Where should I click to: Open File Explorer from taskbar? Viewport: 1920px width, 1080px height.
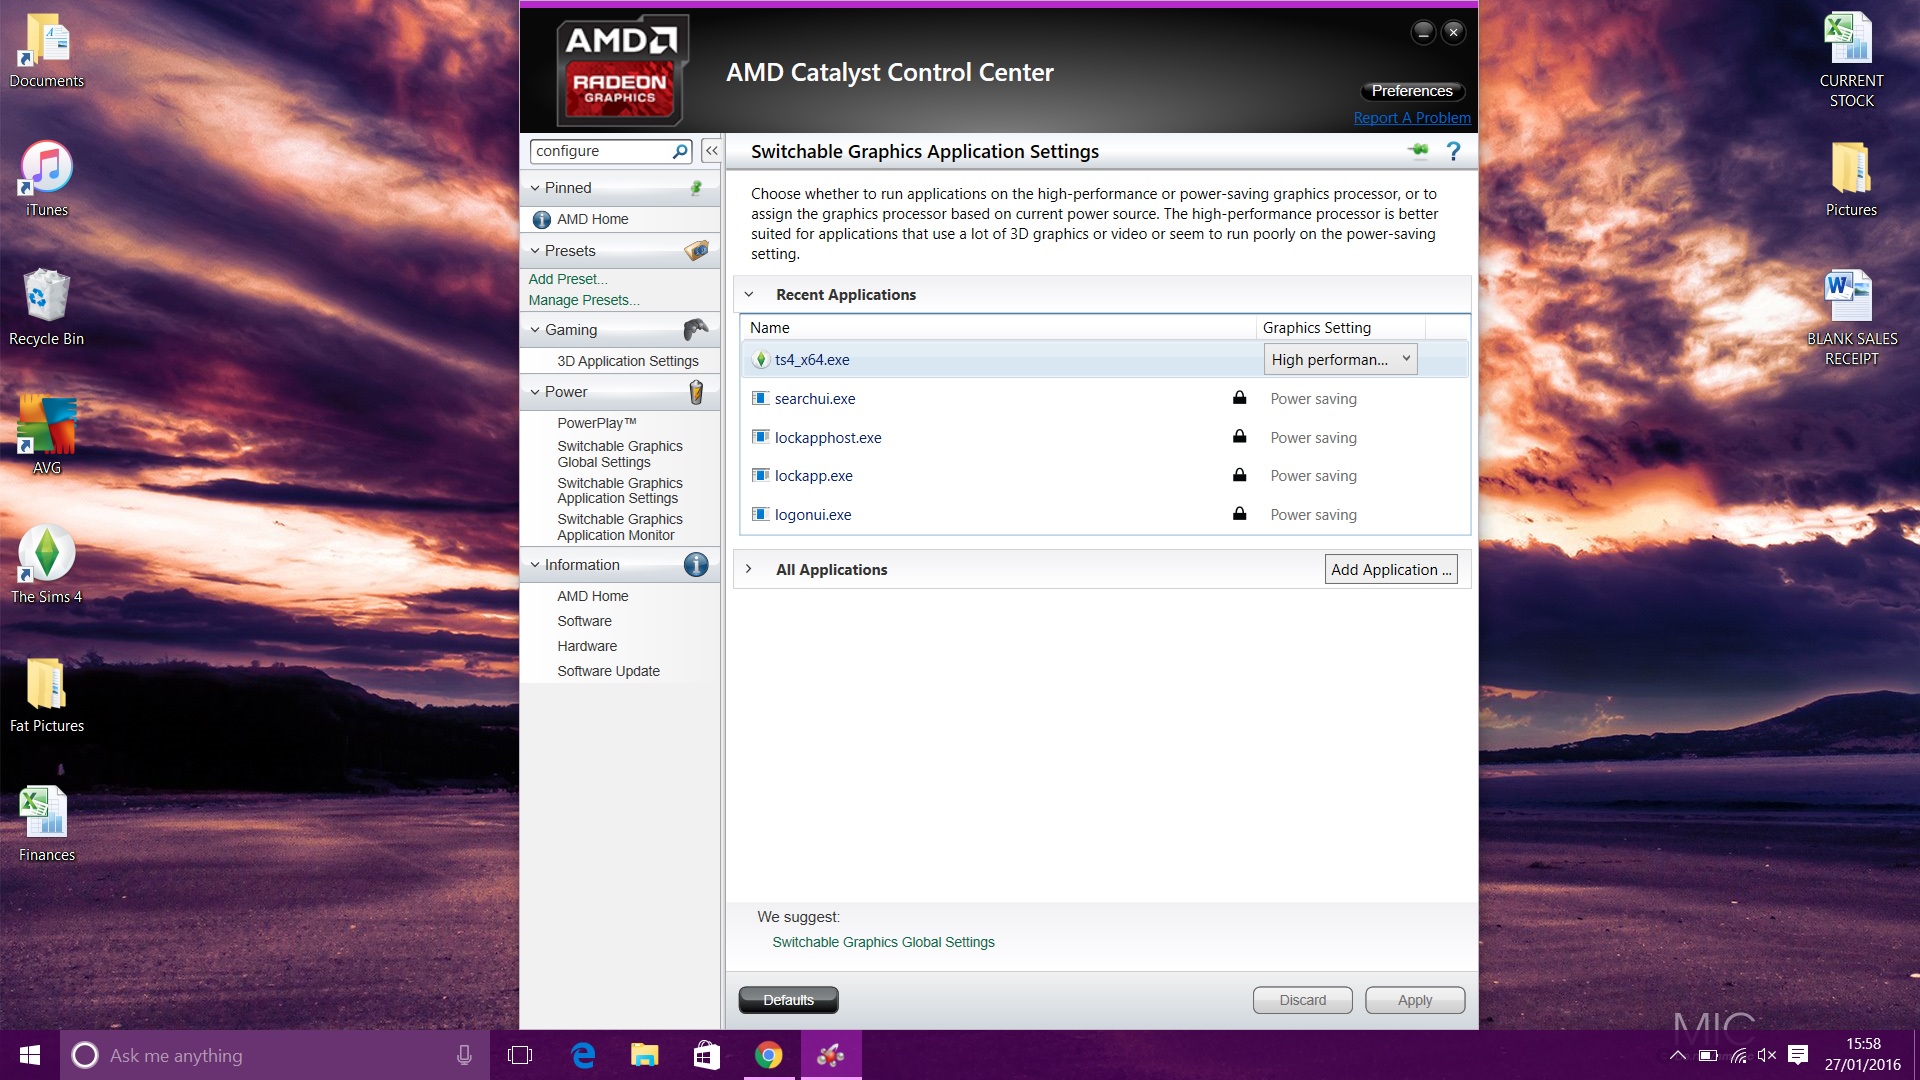tap(645, 1055)
